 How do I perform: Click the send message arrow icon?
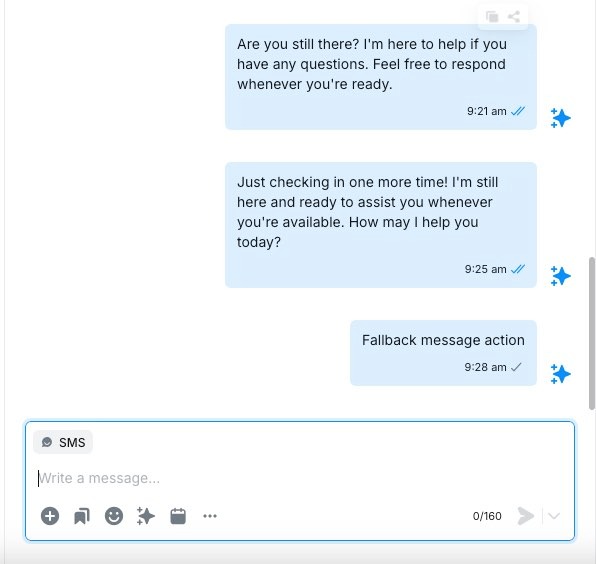click(x=526, y=516)
